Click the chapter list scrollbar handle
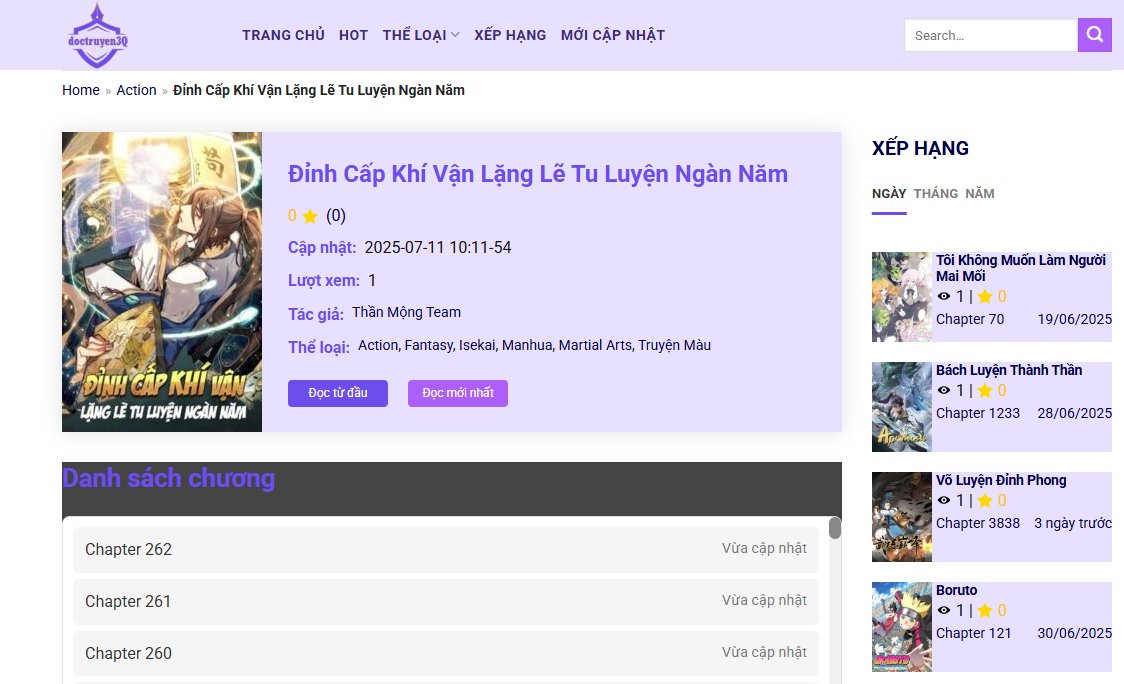Viewport: 1124px width, 684px height. (x=835, y=528)
